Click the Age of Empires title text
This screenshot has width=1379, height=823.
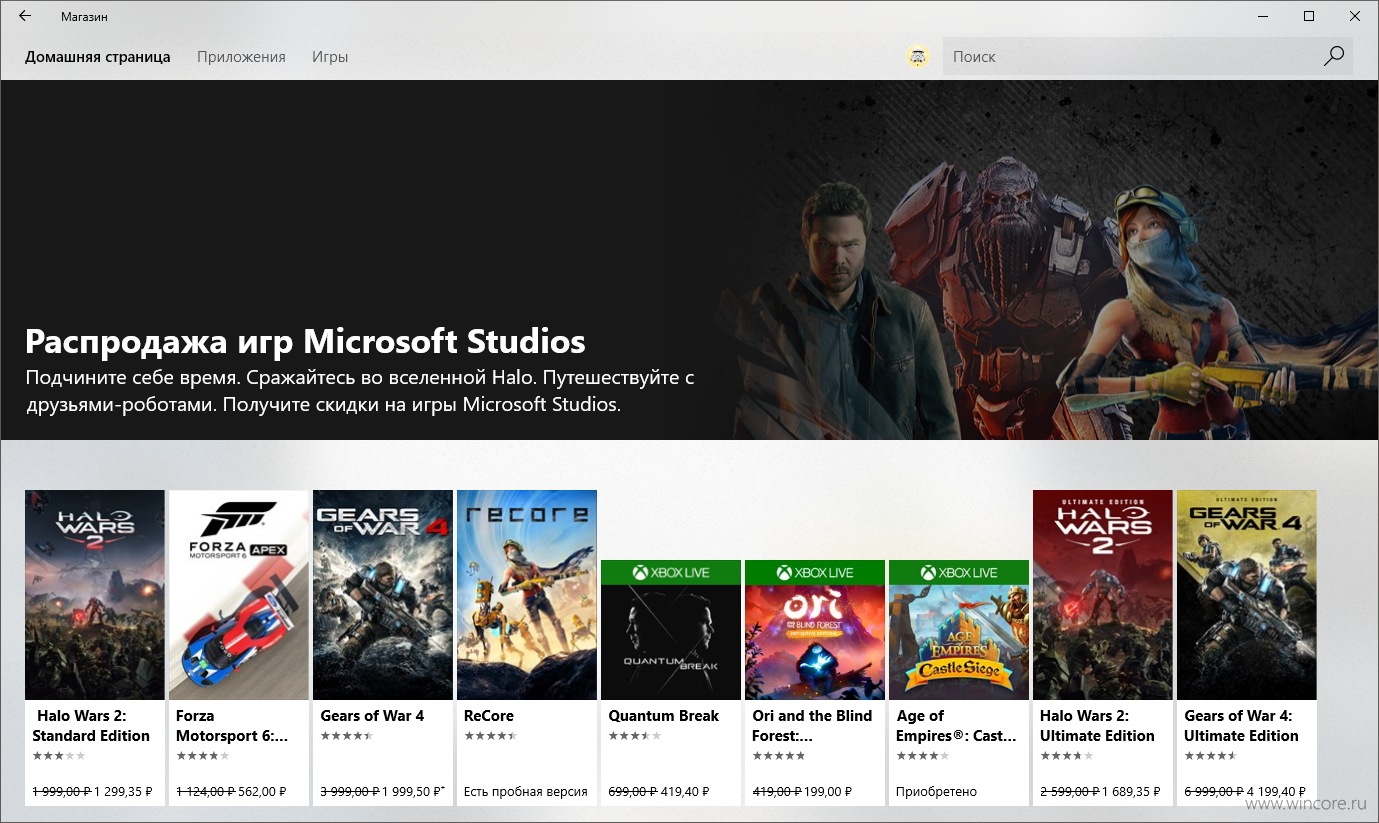click(956, 726)
